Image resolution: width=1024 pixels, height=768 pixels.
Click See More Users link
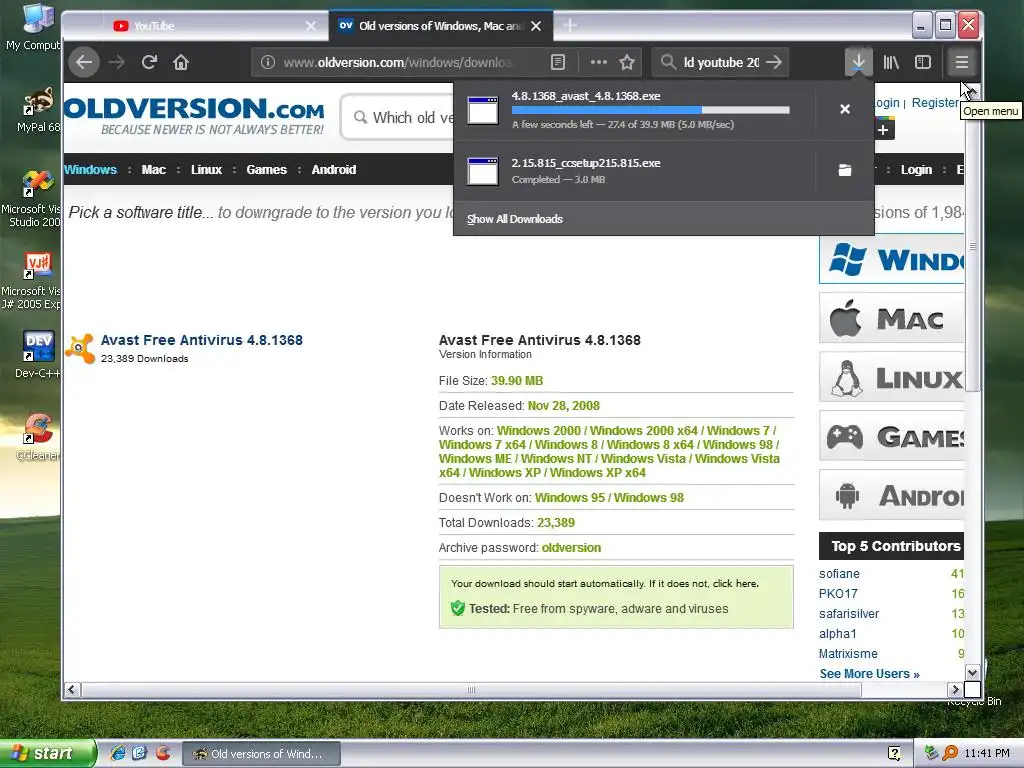869,674
